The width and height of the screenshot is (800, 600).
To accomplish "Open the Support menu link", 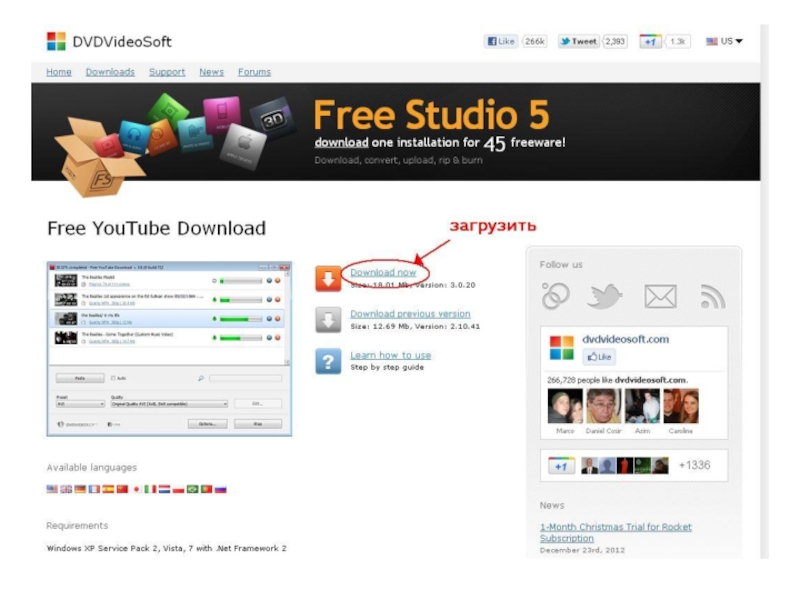I will pos(167,72).
